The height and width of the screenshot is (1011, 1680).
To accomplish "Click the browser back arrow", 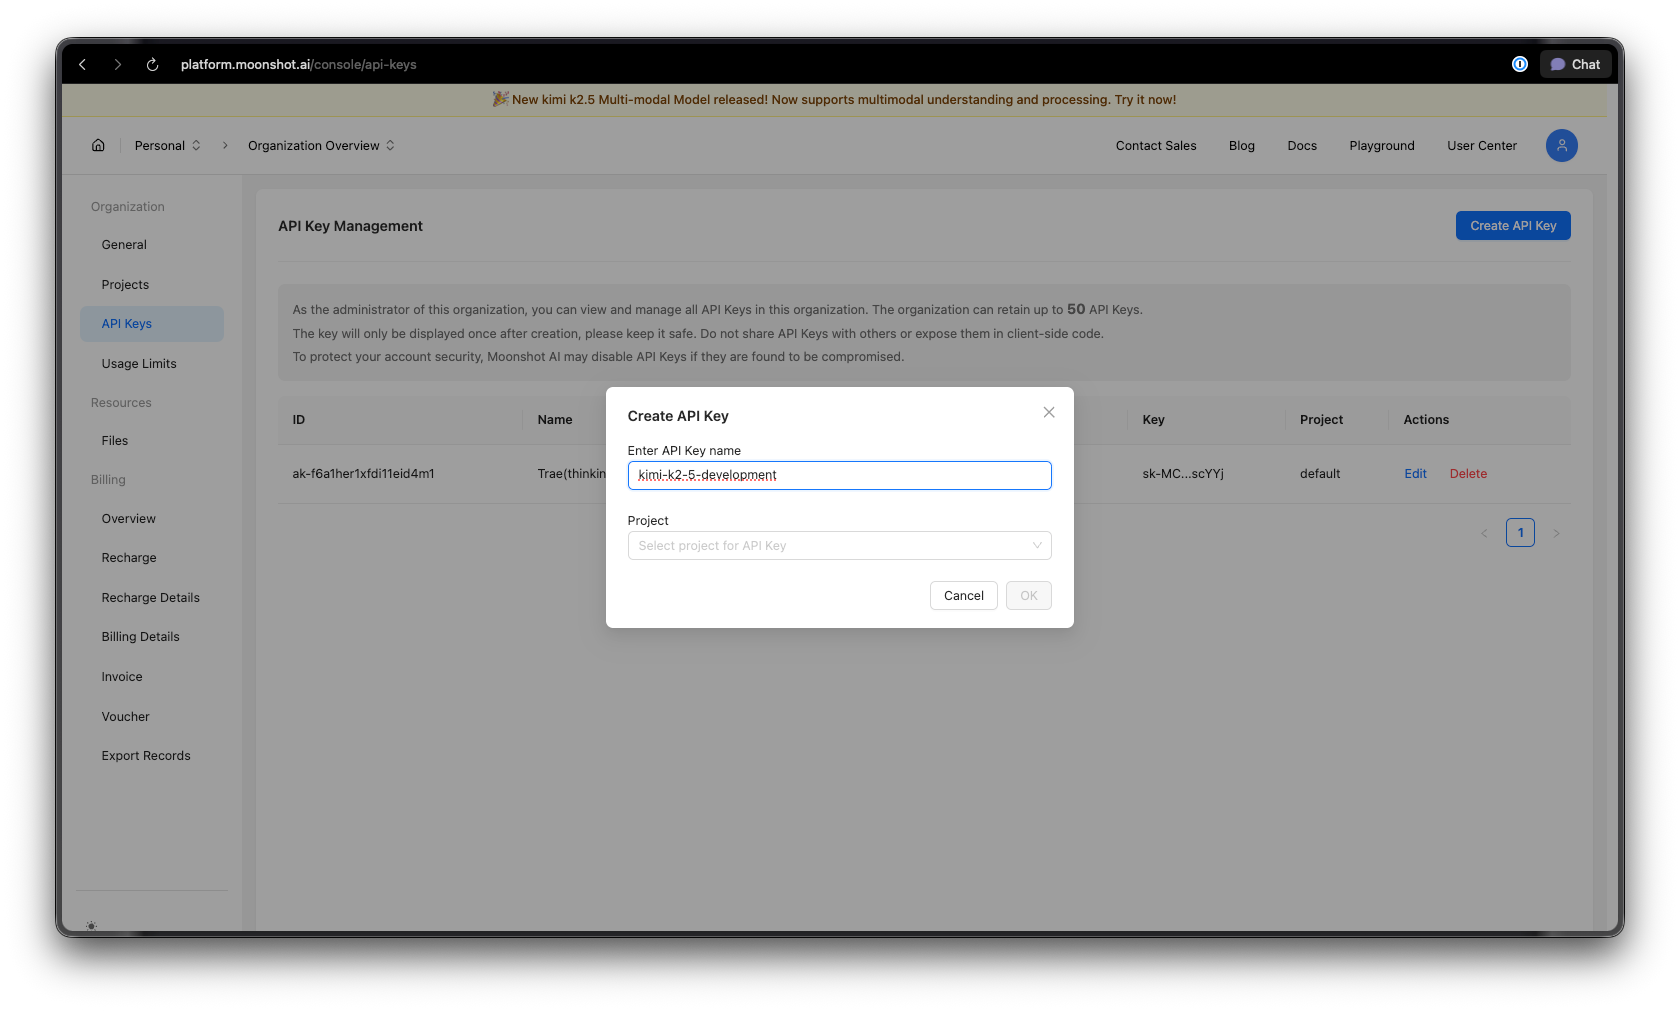I will pos(83,64).
